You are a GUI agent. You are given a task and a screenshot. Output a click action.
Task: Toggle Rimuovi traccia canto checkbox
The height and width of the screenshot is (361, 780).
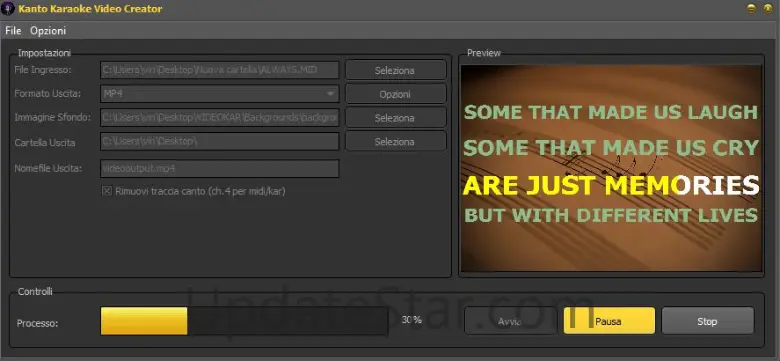pyautogui.click(x=106, y=191)
